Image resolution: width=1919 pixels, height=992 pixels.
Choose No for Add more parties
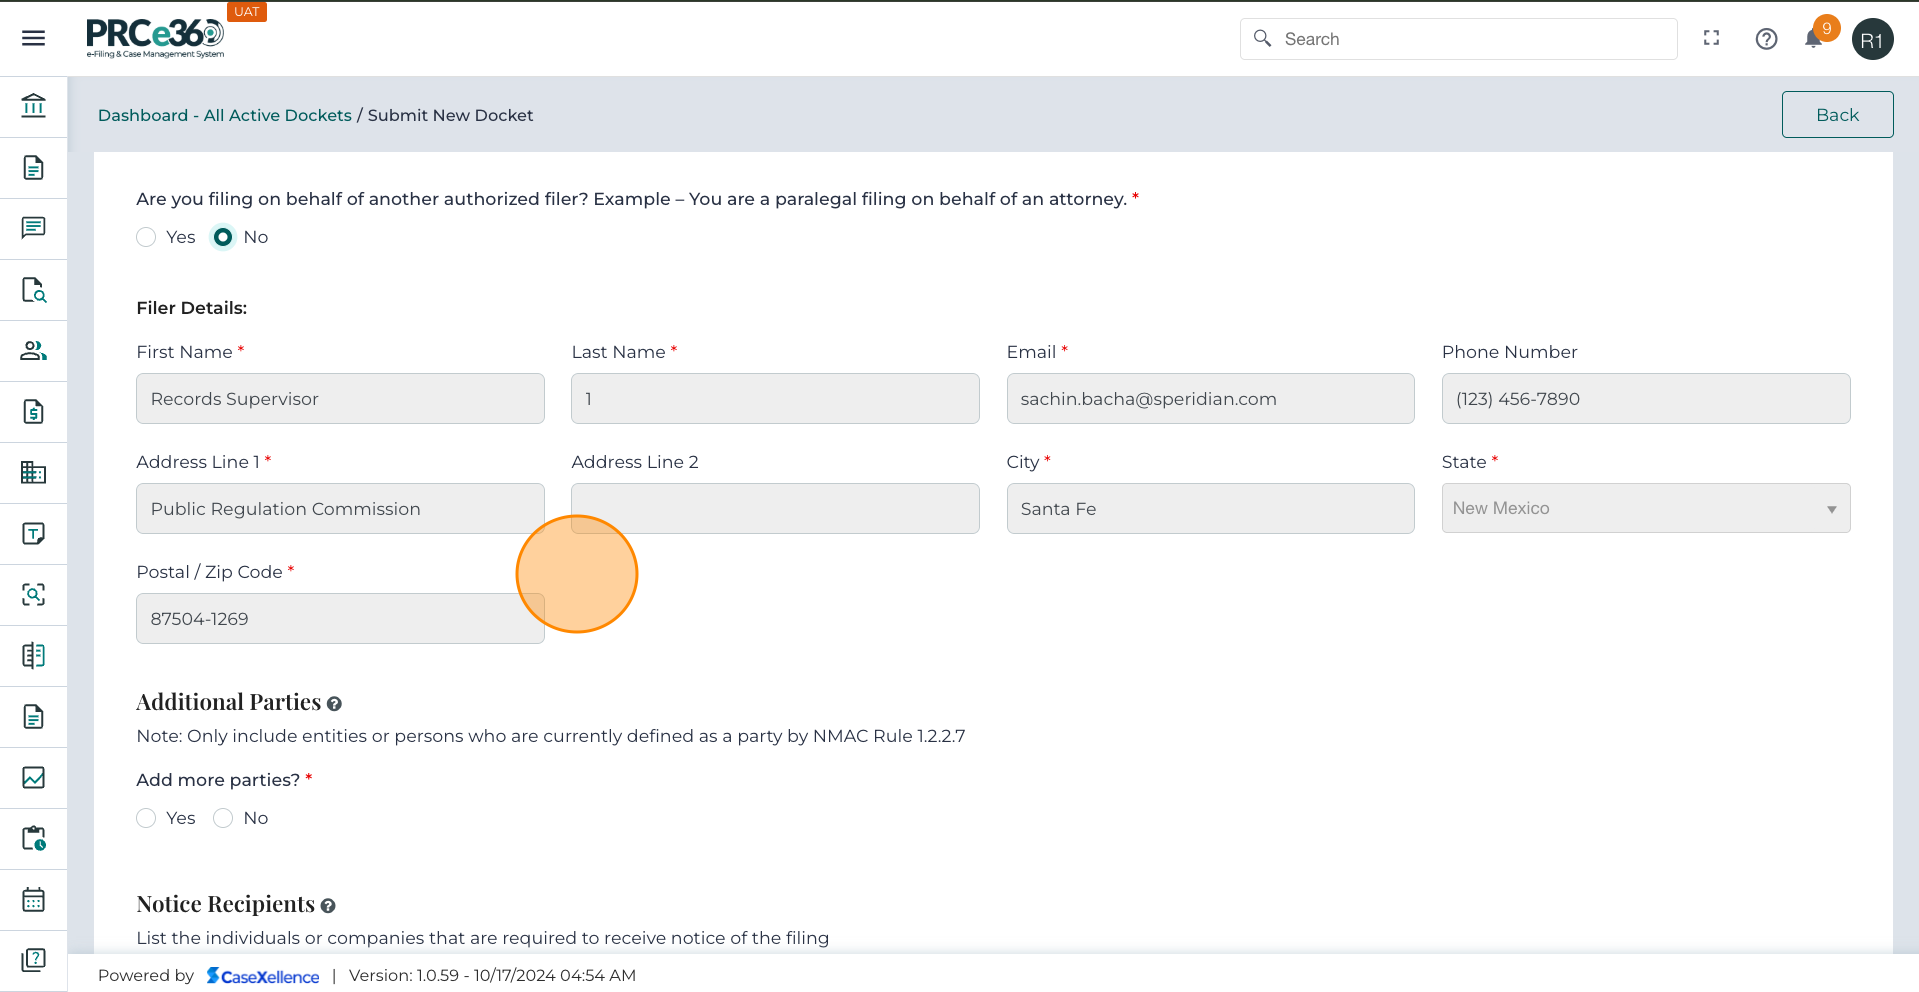[x=223, y=818]
